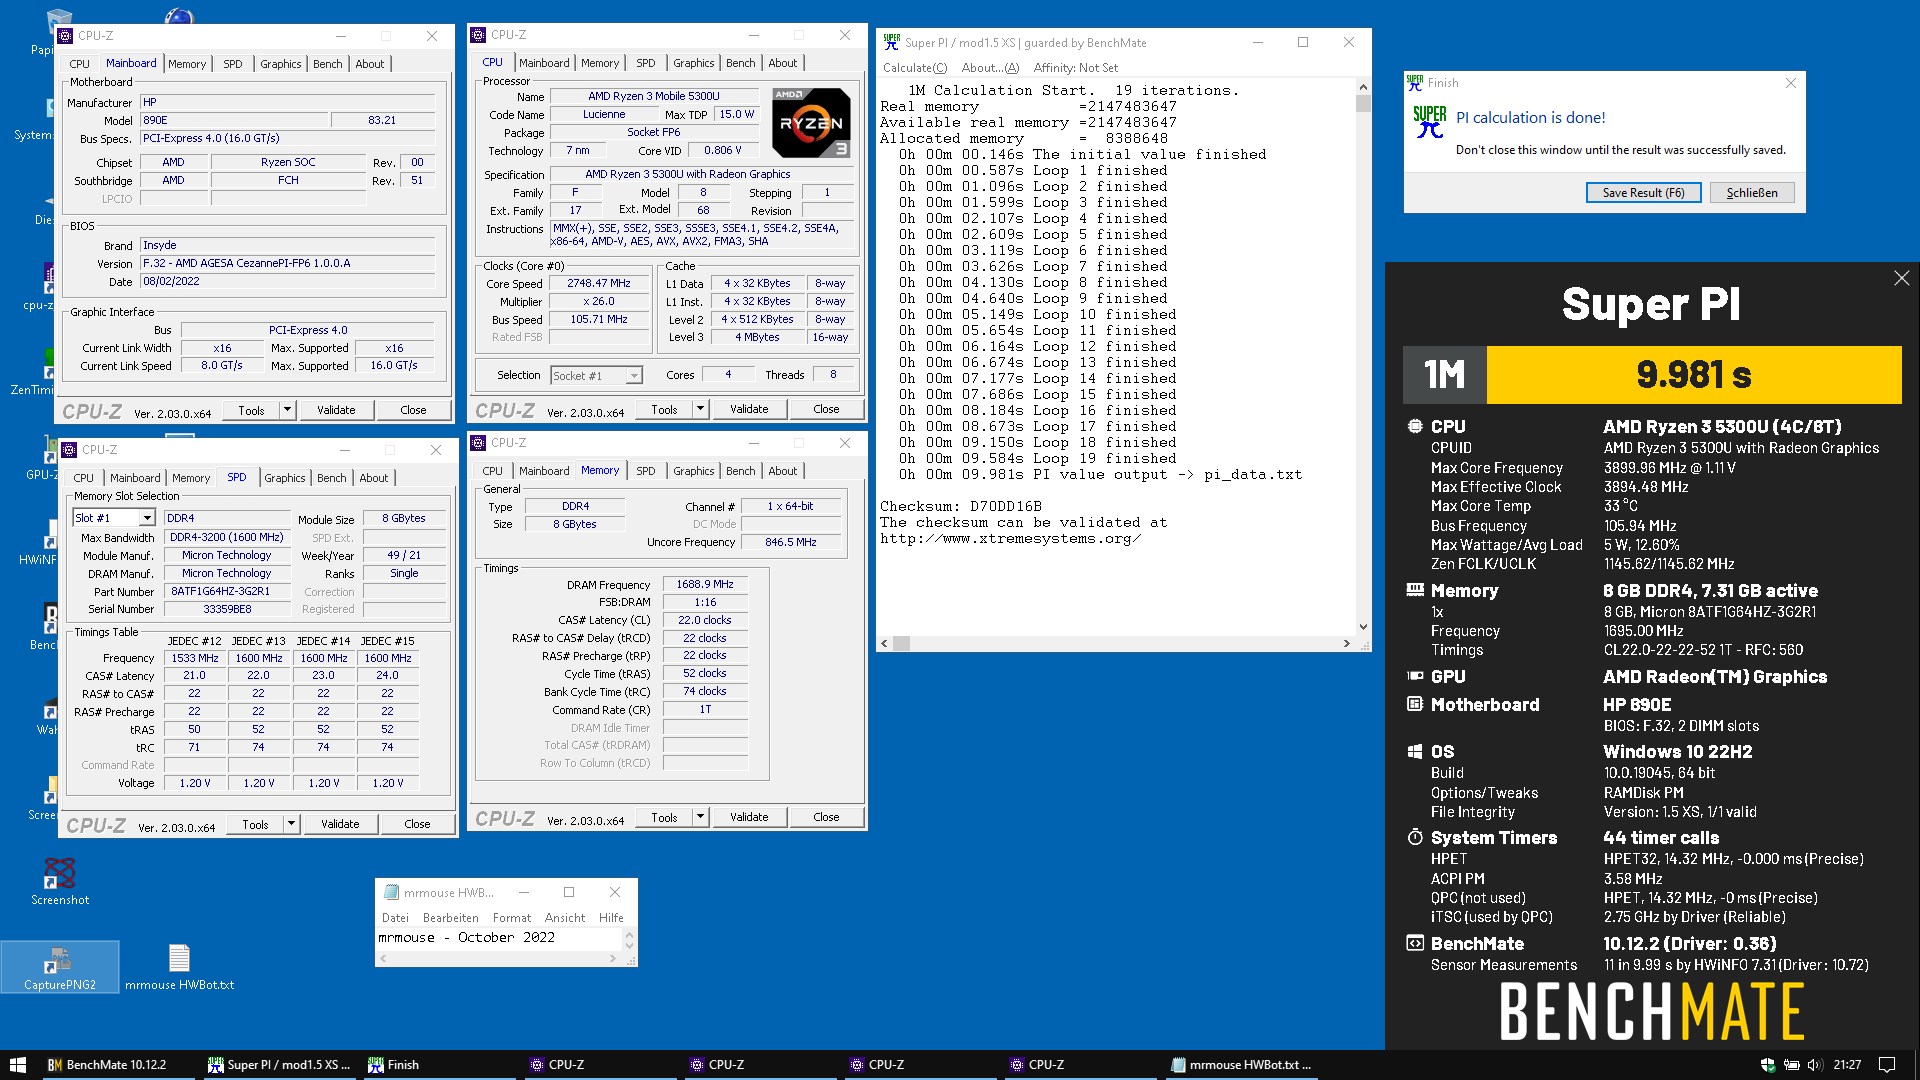Open the mrmouse HWBot.txt taskbar entry
Screen dimensions: 1920x1080
coord(1240,1065)
